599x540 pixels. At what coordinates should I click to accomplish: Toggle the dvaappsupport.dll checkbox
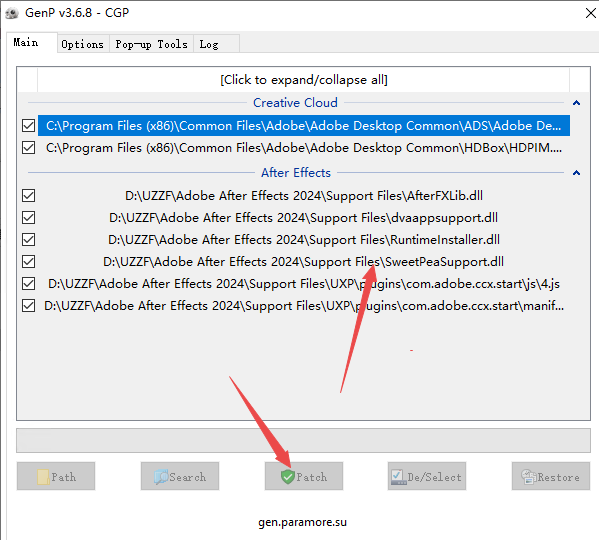[29, 218]
